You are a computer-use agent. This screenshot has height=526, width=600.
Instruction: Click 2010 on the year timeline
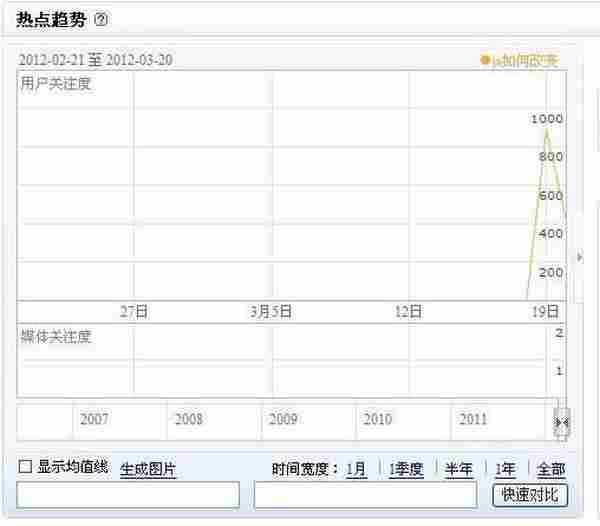click(x=377, y=420)
